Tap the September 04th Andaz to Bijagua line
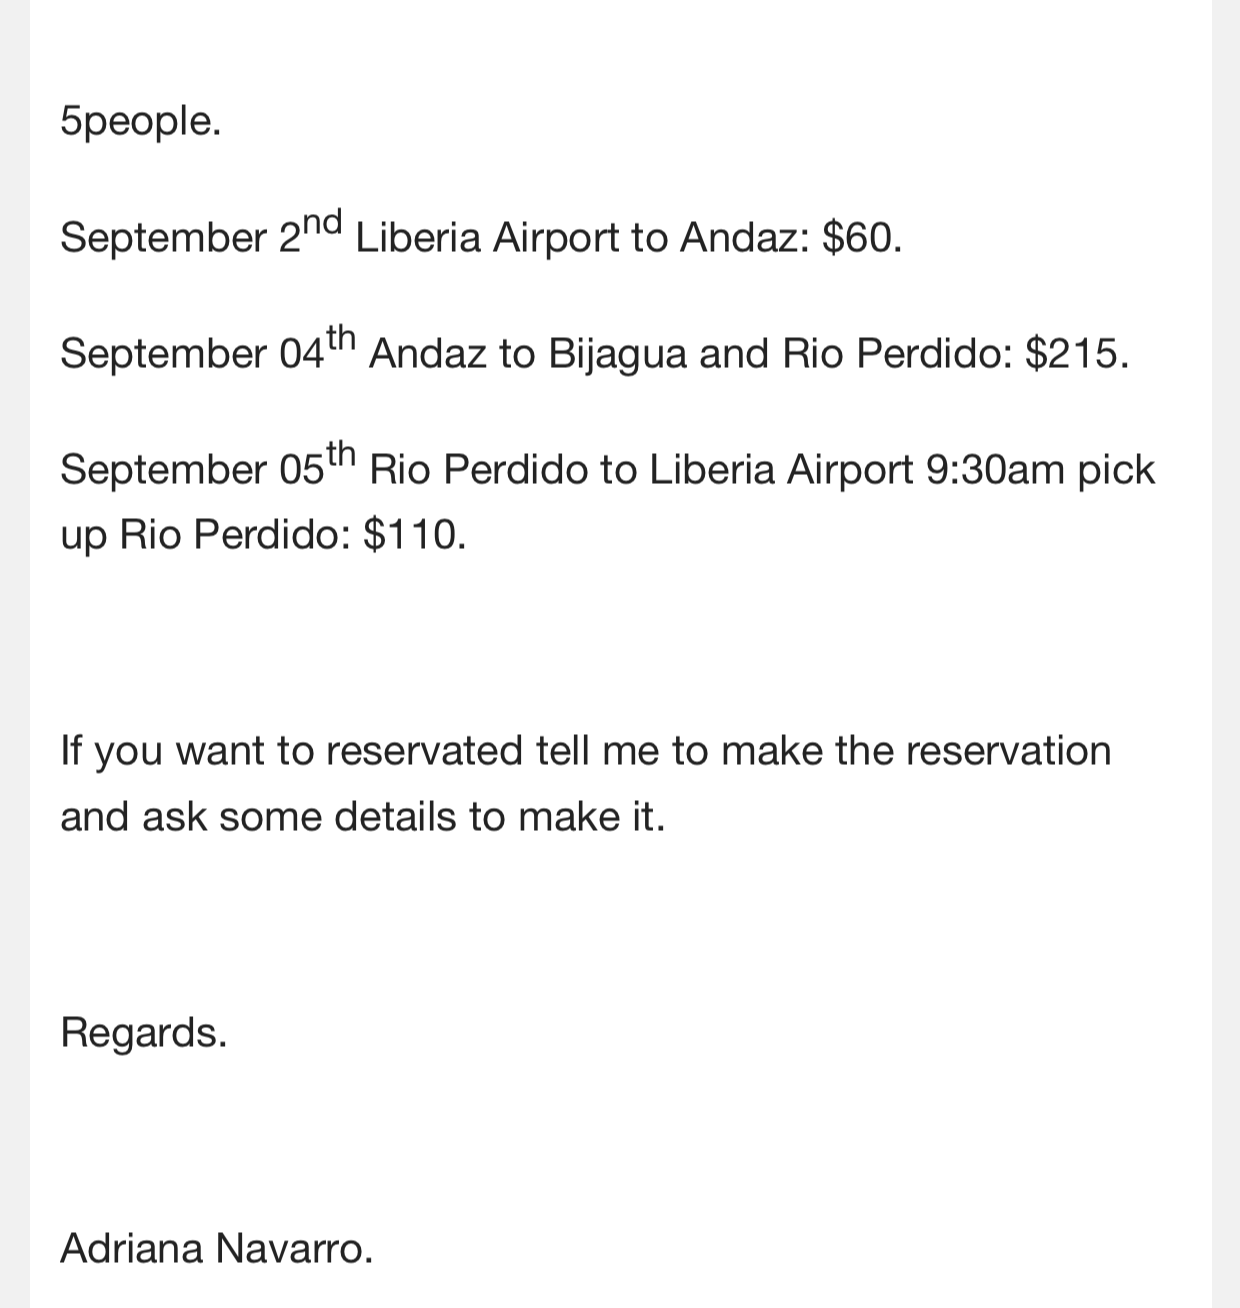The height and width of the screenshot is (1308, 1240). pyautogui.click(x=595, y=351)
